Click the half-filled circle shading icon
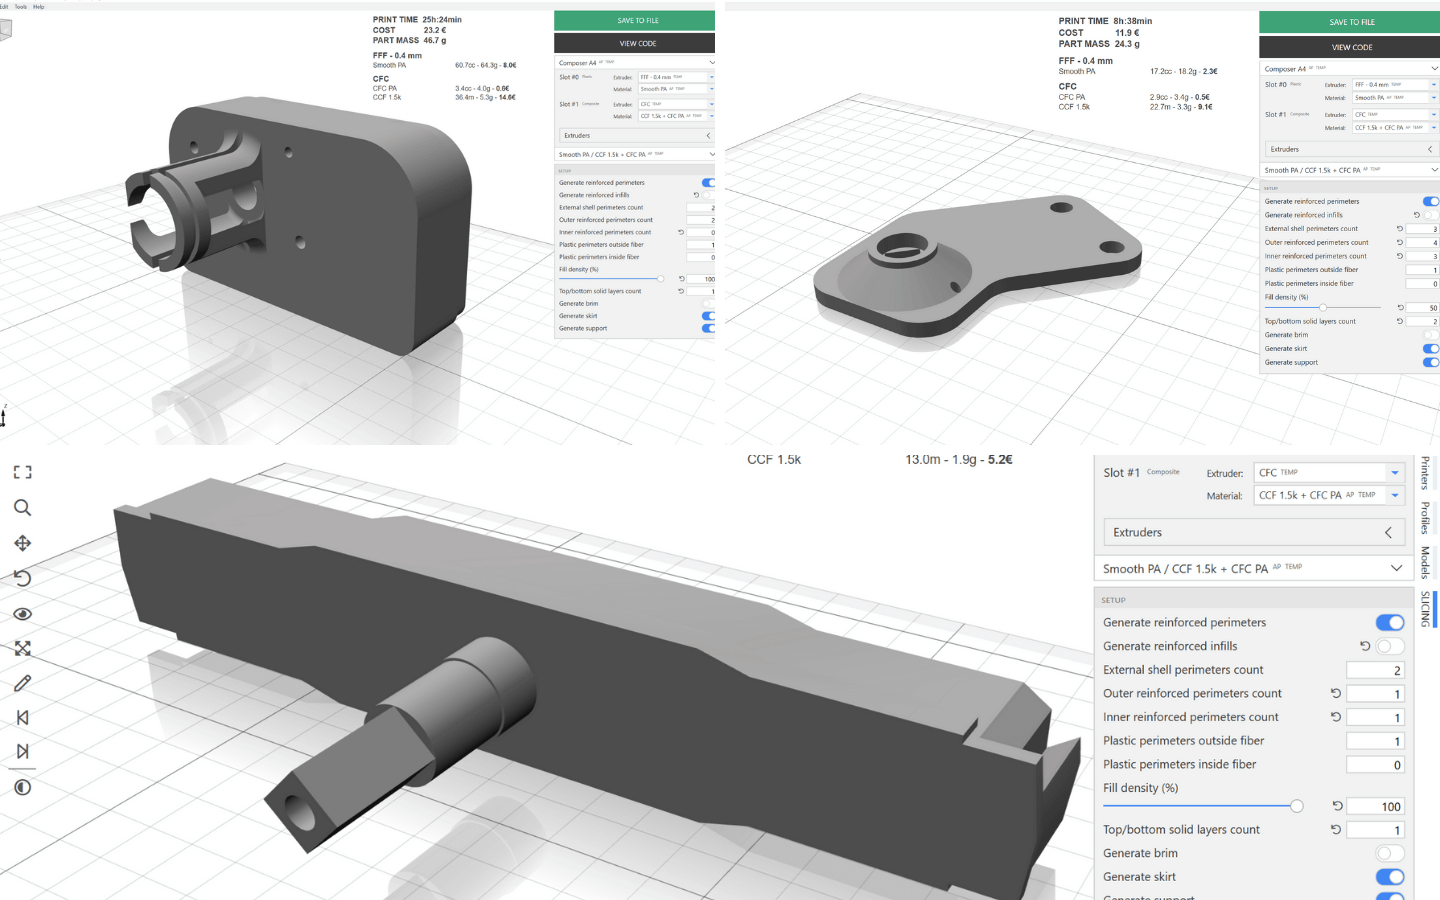 22,788
